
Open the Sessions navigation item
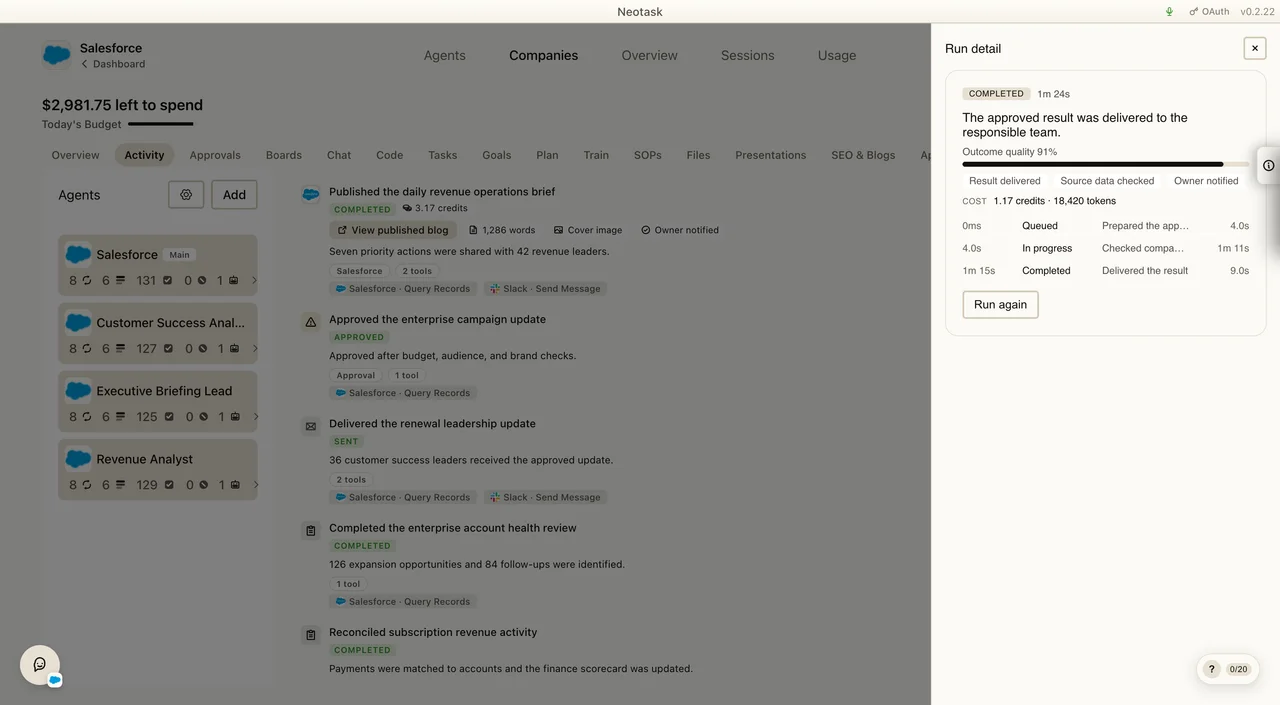(x=747, y=56)
